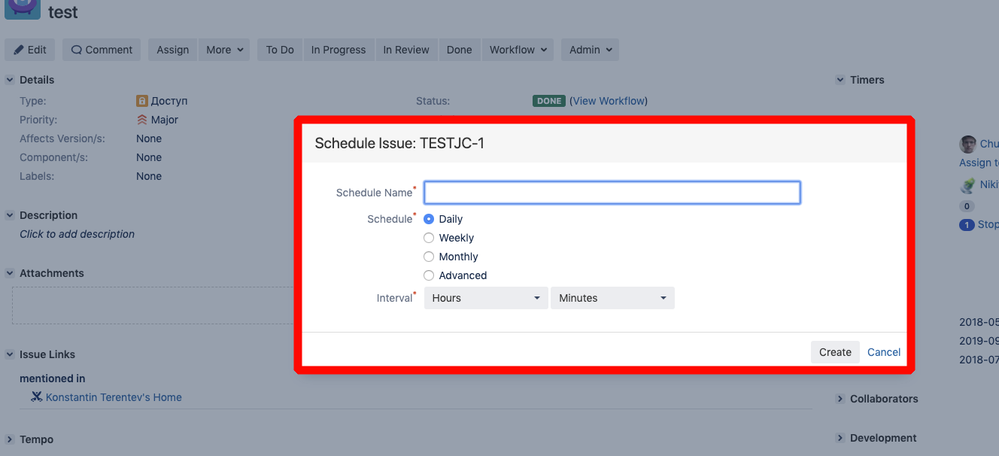The height and width of the screenshot is (456, 999).
Task: Expand the Tempo section
Action: [x=10, y=439]
